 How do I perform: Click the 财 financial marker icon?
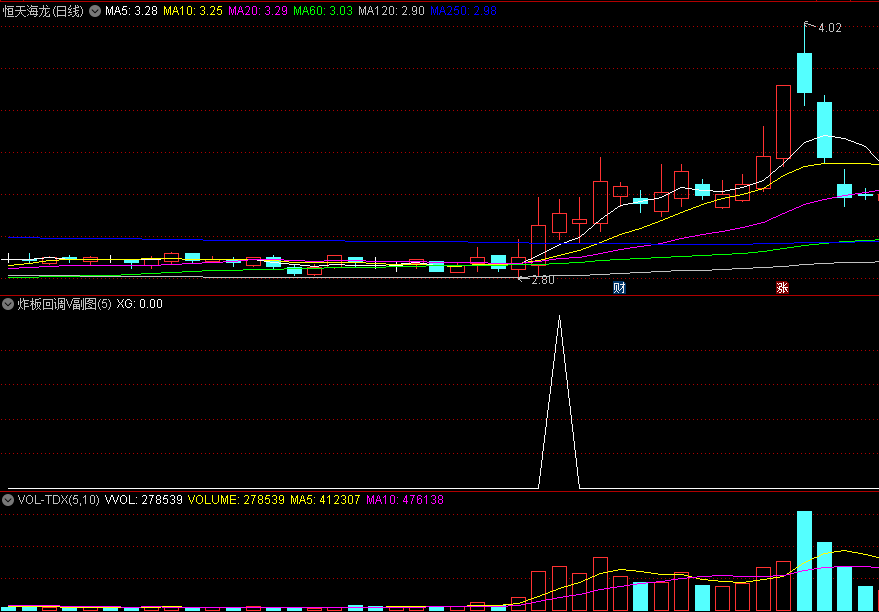click(x=619, y=288)
